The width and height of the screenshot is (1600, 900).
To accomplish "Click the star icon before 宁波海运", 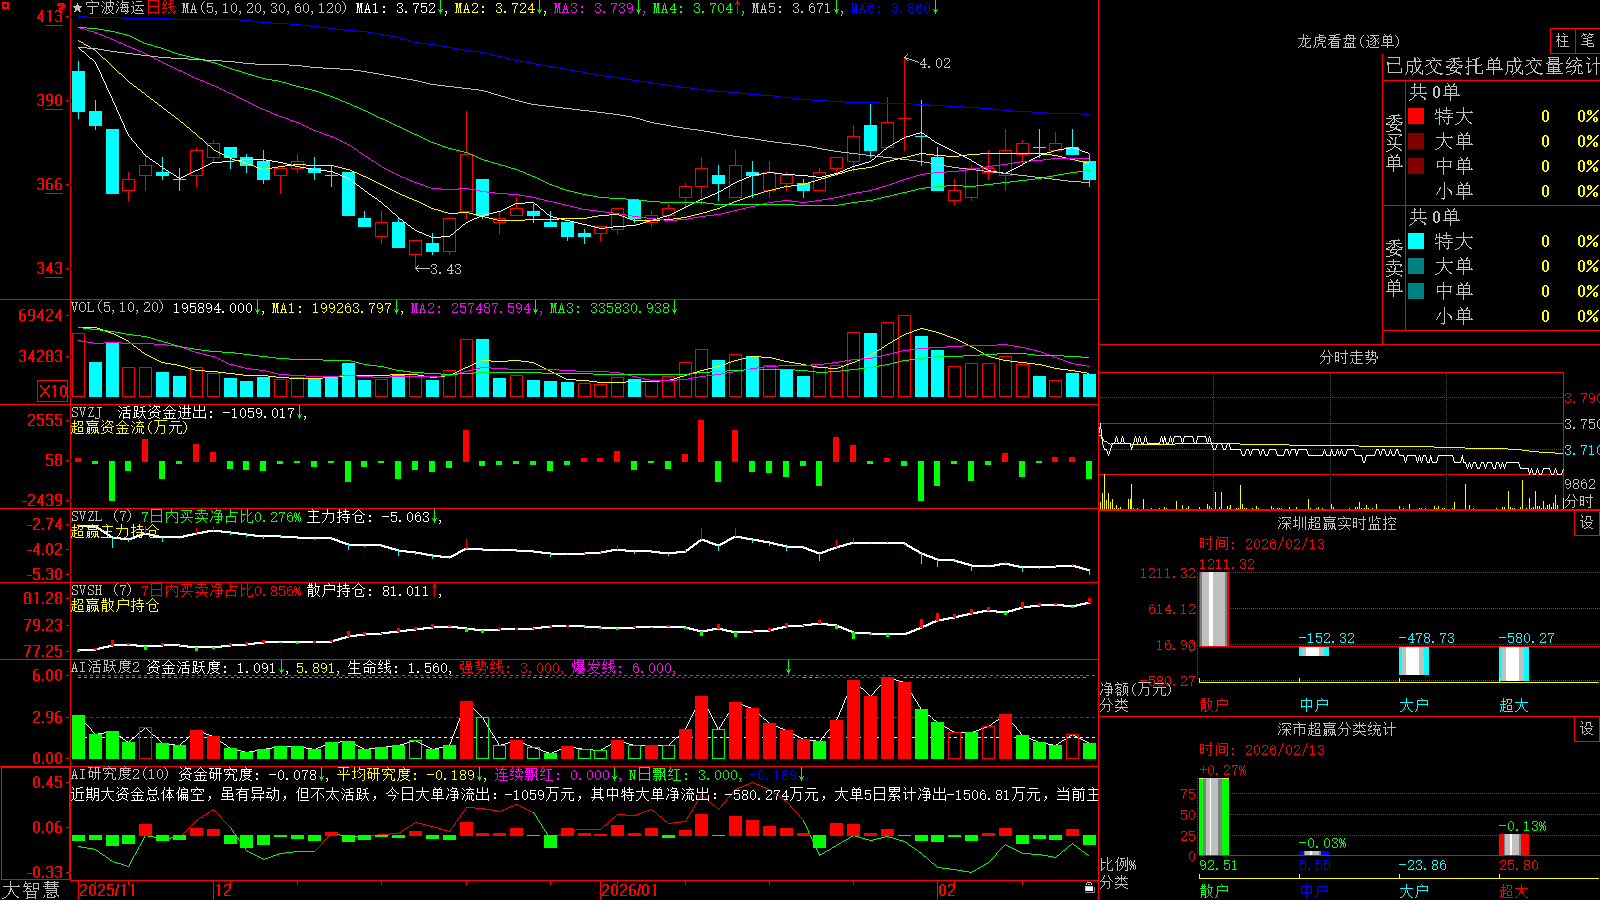I will point(77,8).
